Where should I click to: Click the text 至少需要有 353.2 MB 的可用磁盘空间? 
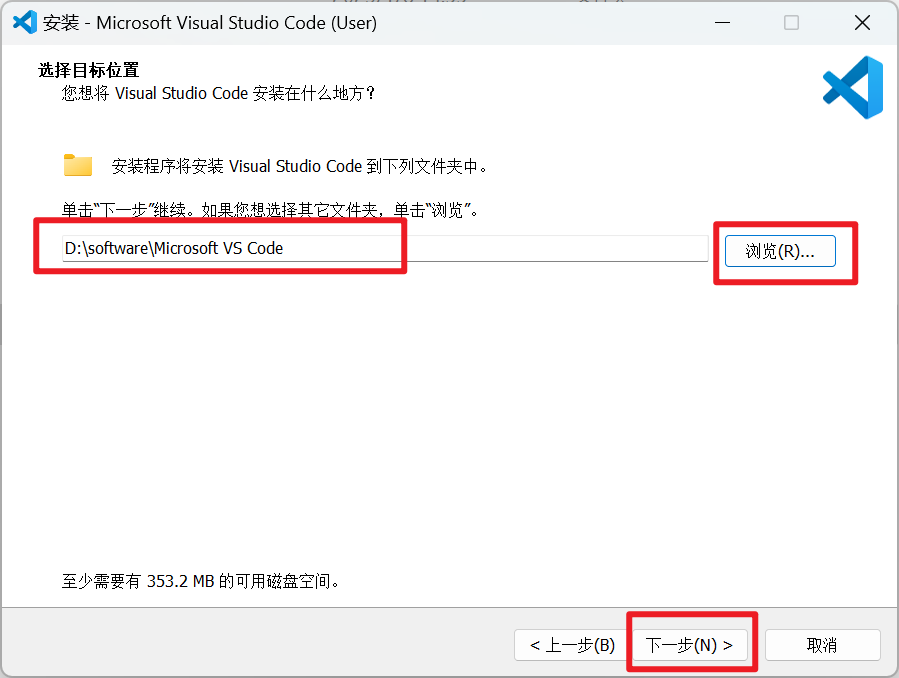coord(201,581)
